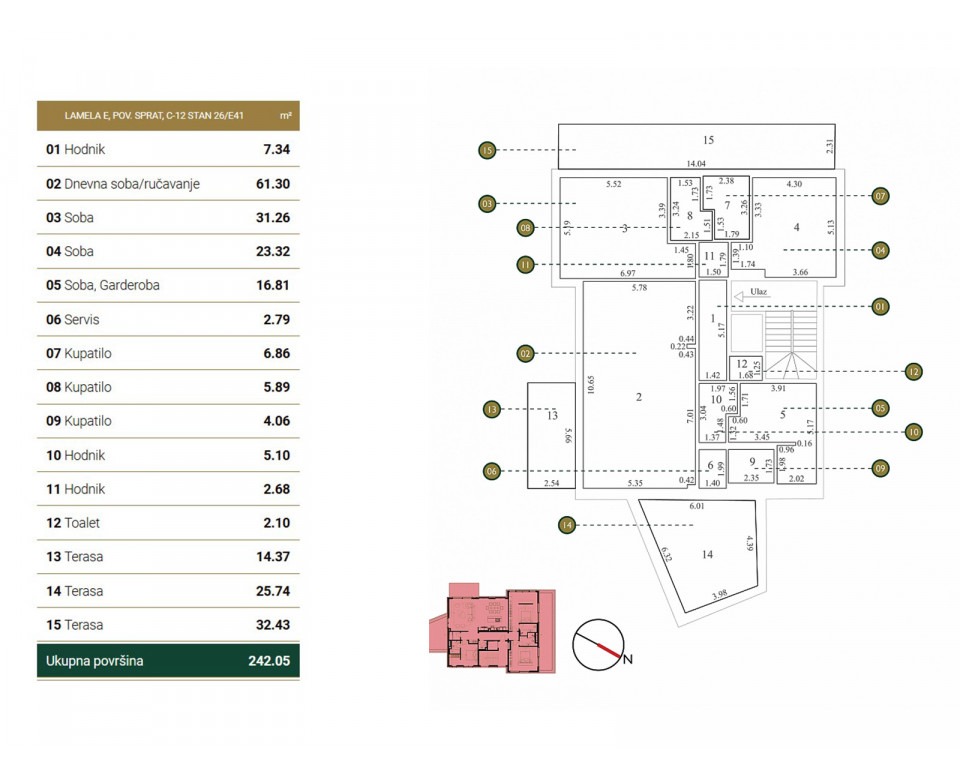Click the 01 hallway marker circle
960x780 pixels.
(x=880, y=306)
